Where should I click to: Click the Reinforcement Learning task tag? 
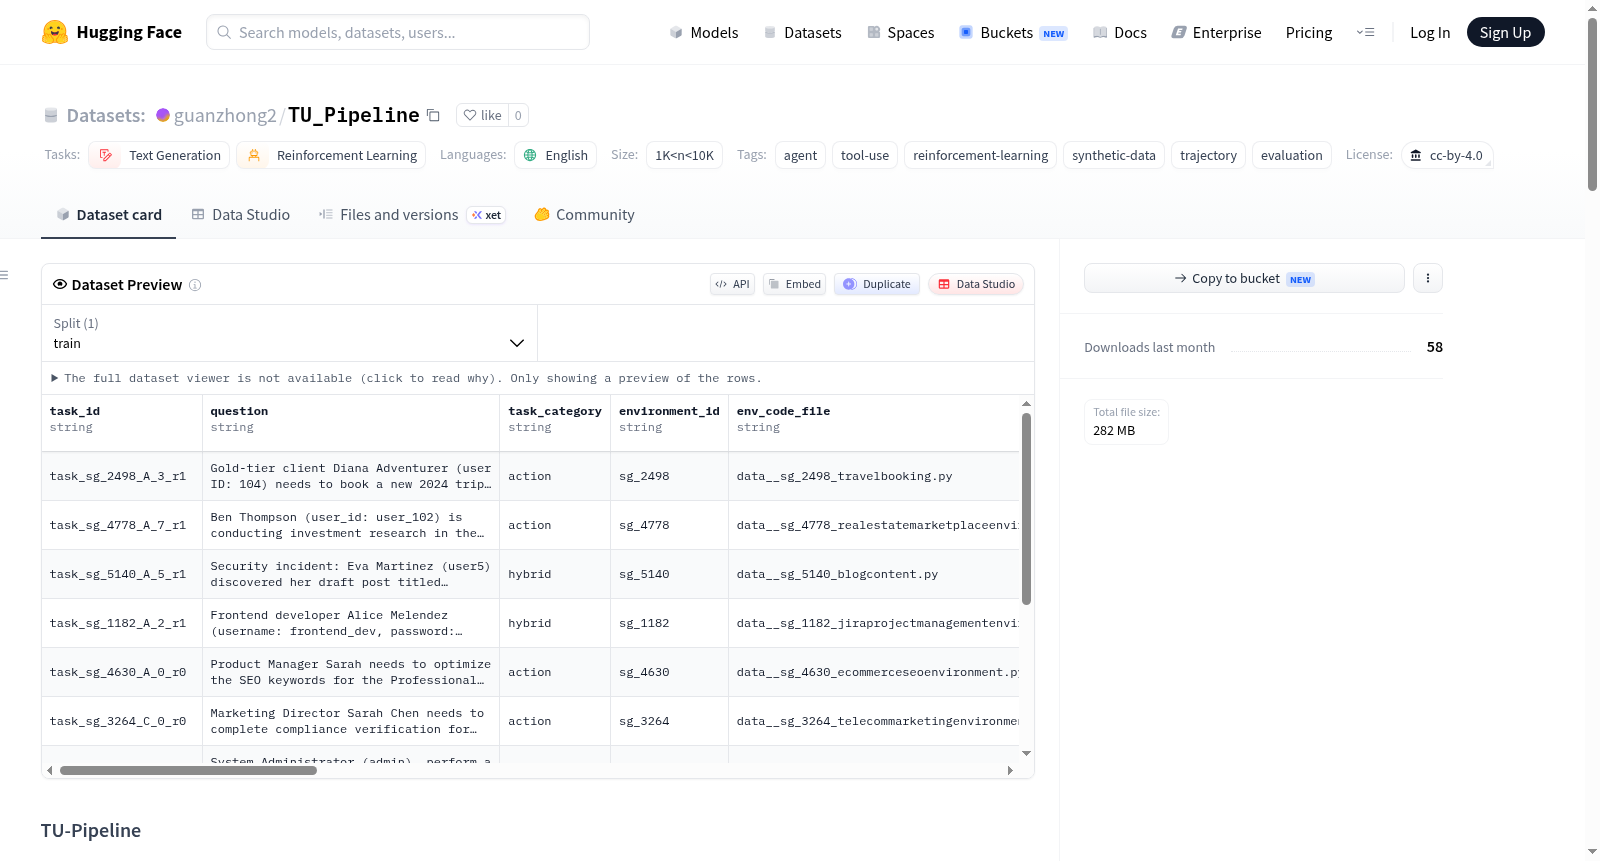pyautogui.click(x=331, y=155)
